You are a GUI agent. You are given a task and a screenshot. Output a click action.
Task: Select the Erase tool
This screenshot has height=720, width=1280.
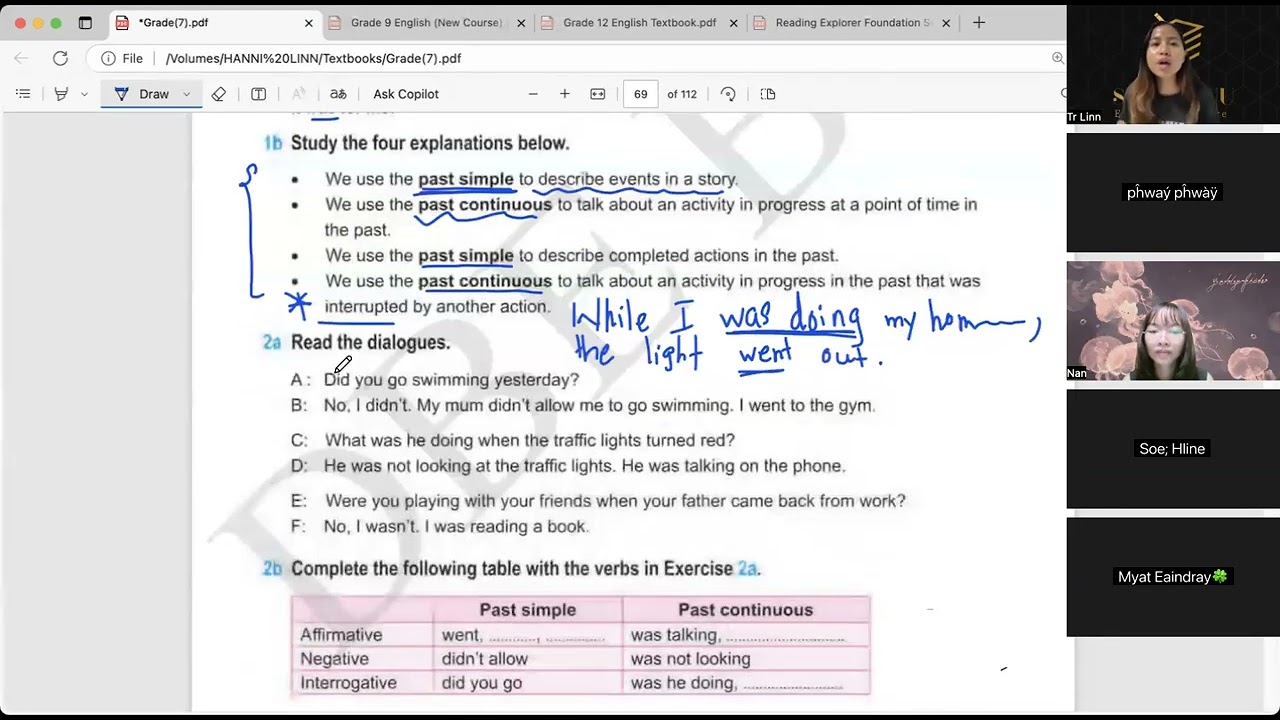218,94
